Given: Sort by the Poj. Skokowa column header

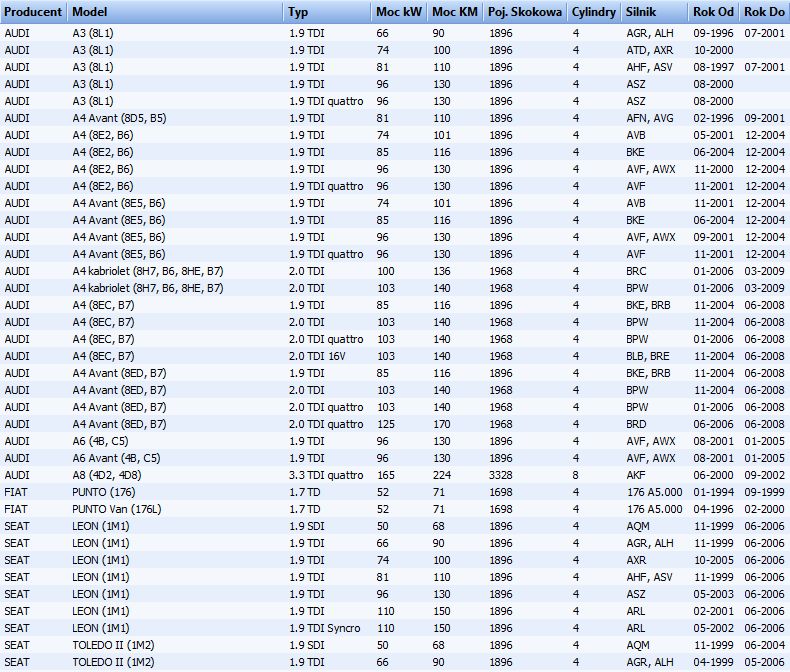Looking at the screenshot, I should (524, 12).
